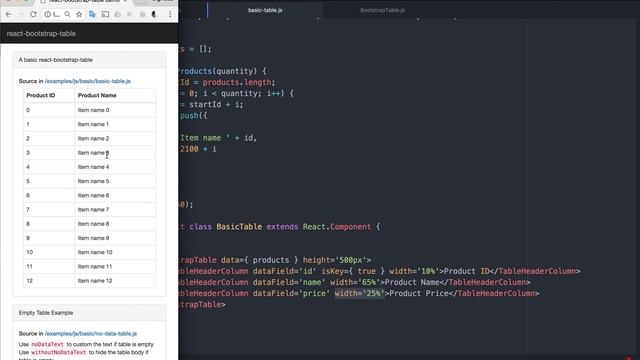Switch to the BootstrapTable.js editor tab
The image size is (640, 360).
(382, 10)
